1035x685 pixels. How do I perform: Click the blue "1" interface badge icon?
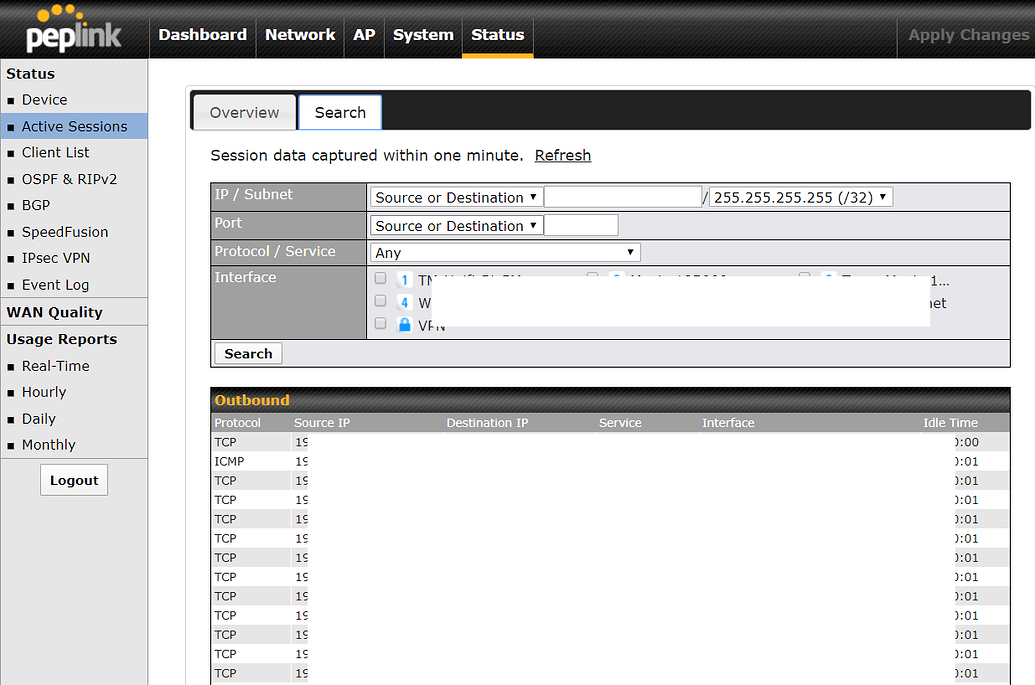coord(404,277)
